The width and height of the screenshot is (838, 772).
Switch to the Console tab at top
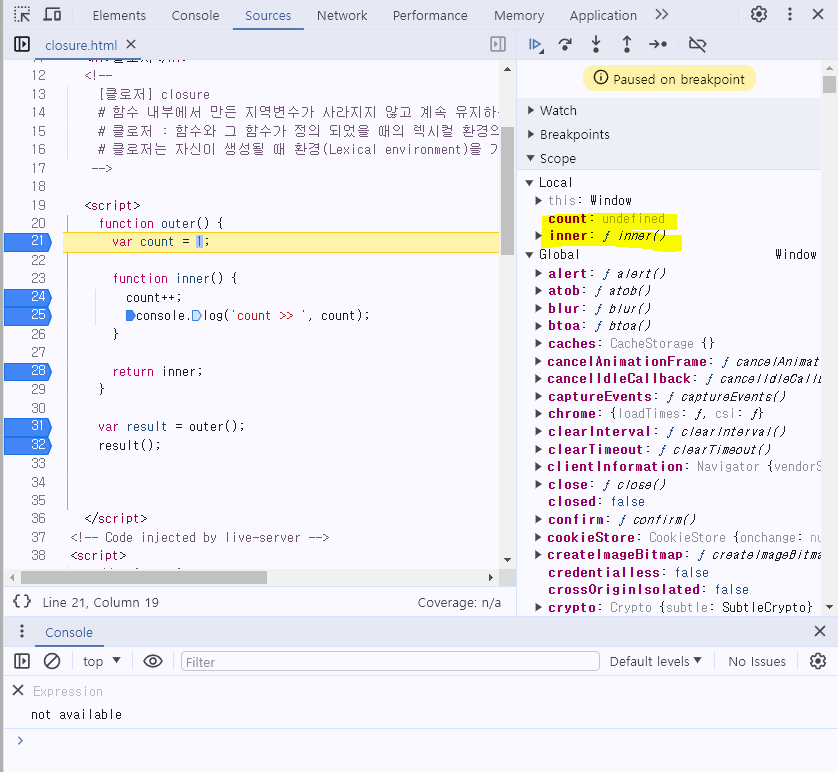click(x=195, y=15)
